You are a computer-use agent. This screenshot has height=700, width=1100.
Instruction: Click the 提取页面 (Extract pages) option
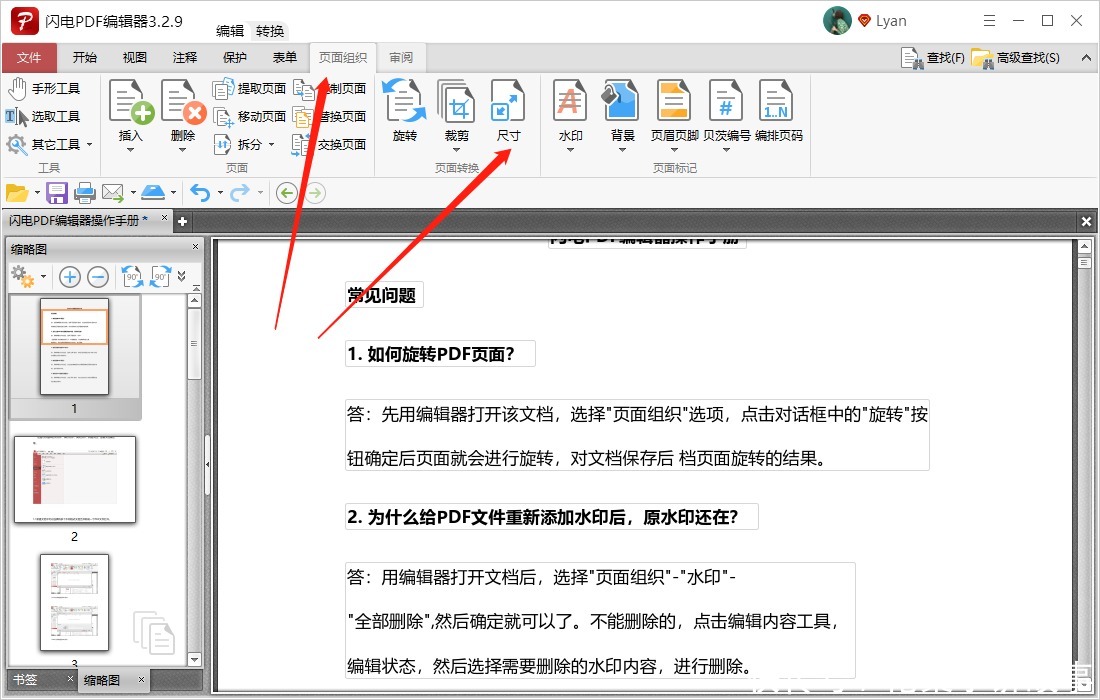click(x=252, y=88)
